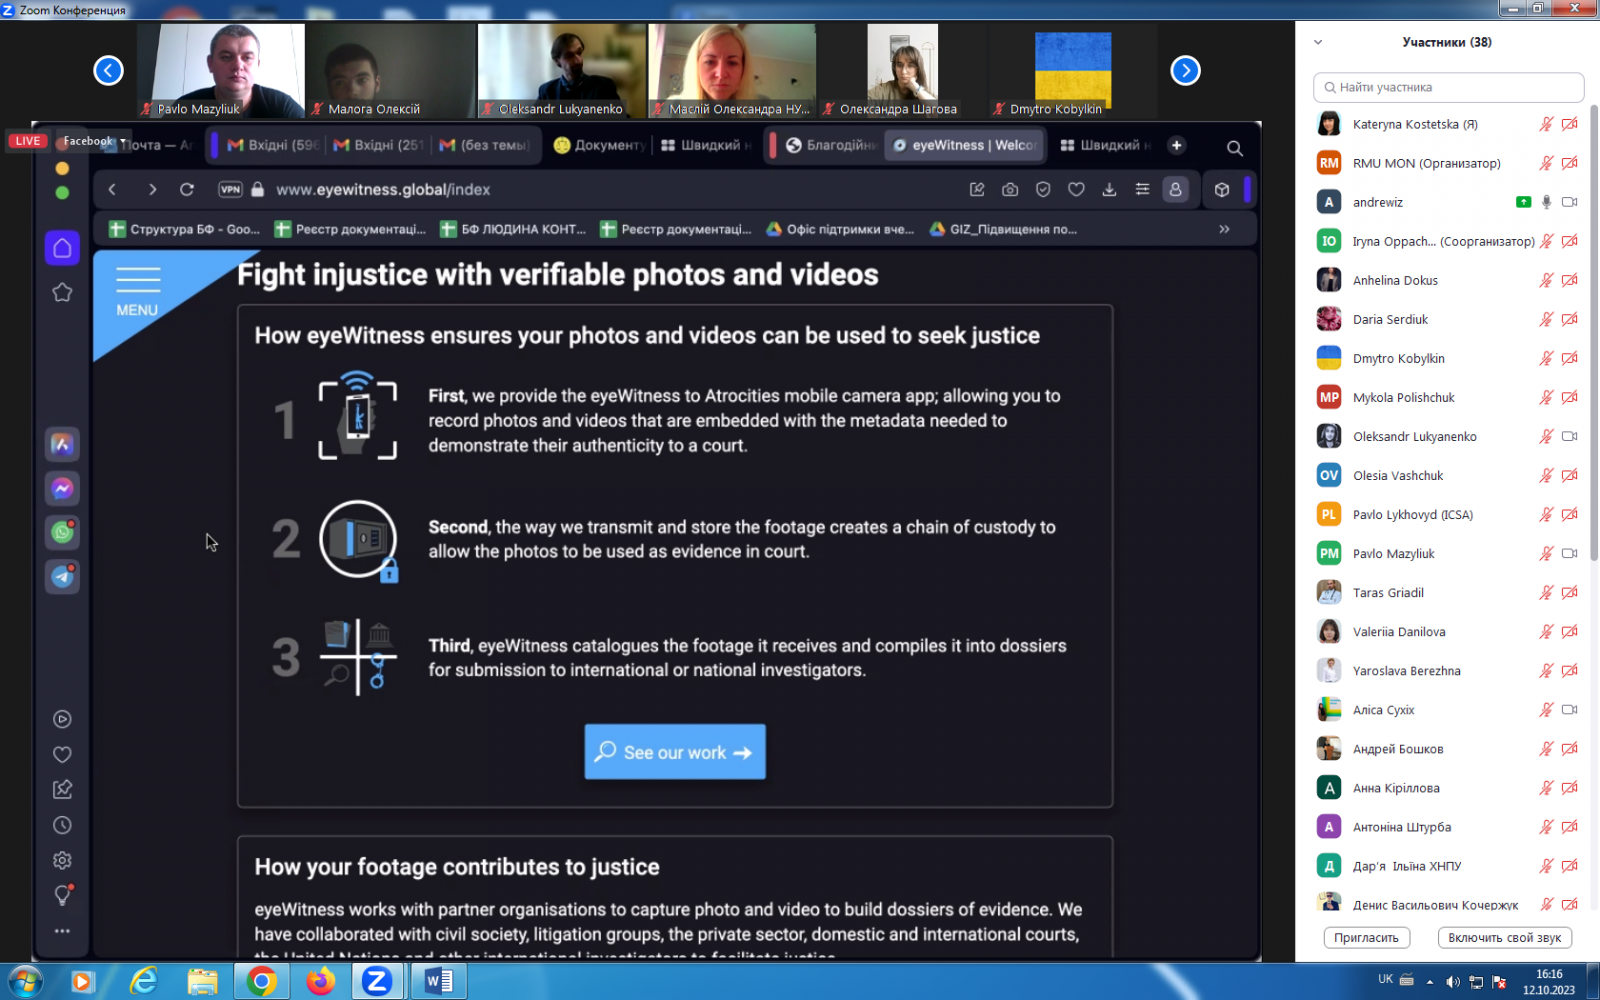Click Найти участника search field
Screen dimensions: 1600x1000
click(1448, 87)
